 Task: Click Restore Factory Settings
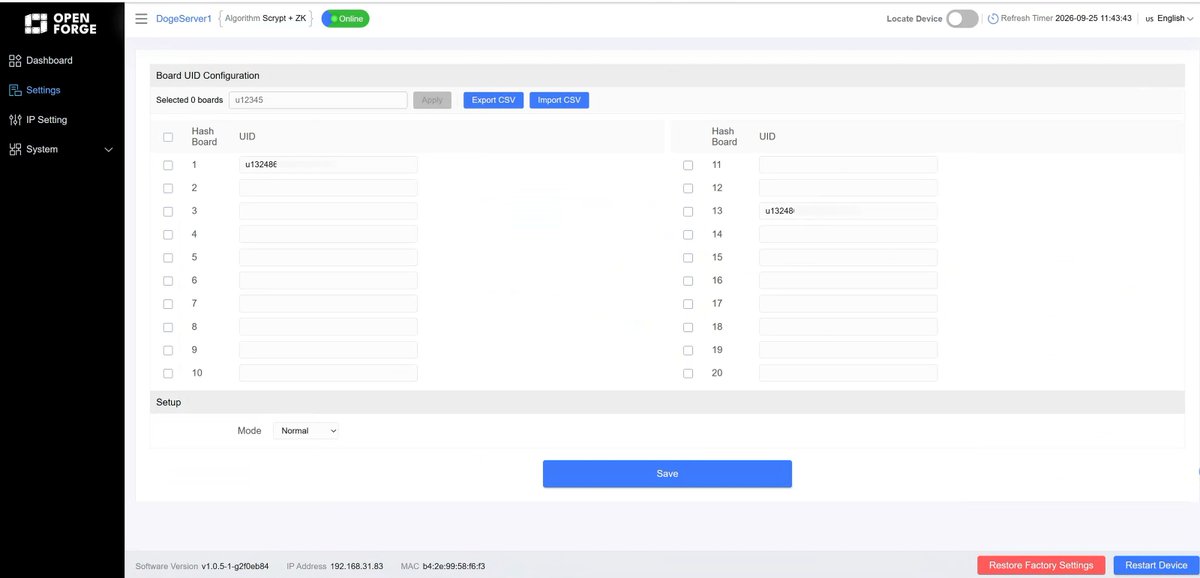pos(1041,565)
